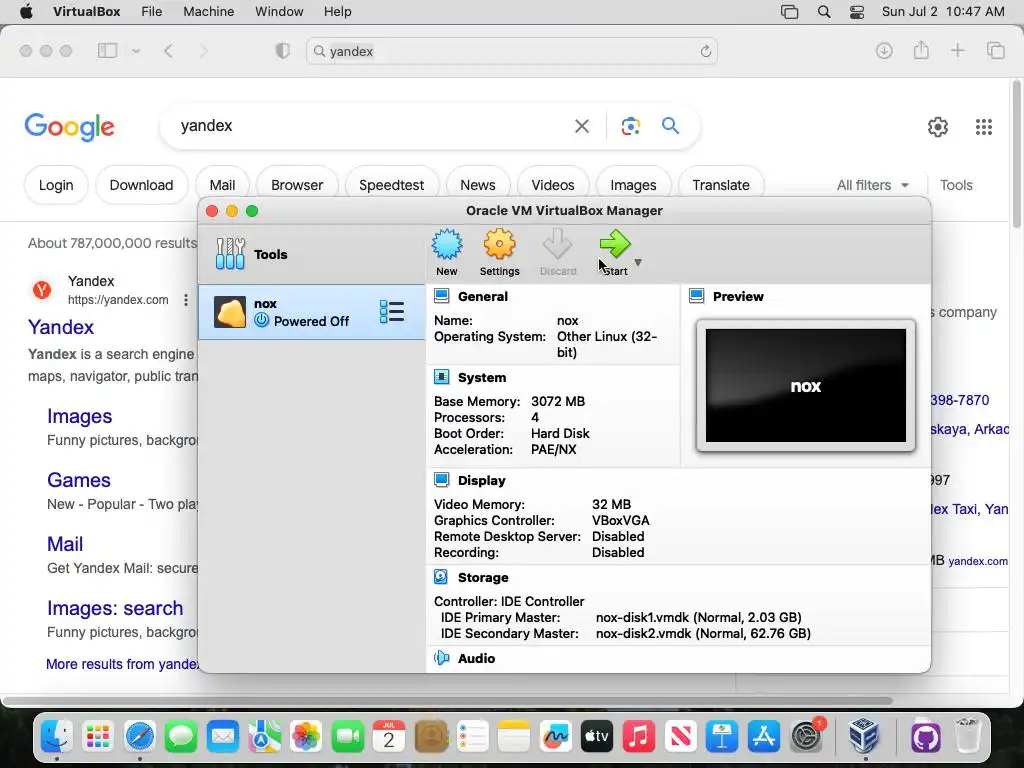Open the Window menu
1024x768 pixels.
[279, 12]
